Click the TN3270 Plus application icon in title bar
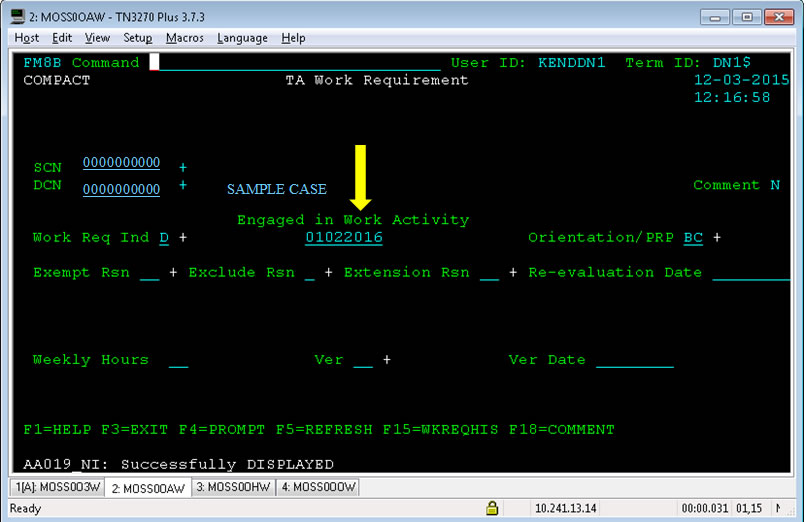Viewport: 806px width, 522px height. (x=17, y=16)
